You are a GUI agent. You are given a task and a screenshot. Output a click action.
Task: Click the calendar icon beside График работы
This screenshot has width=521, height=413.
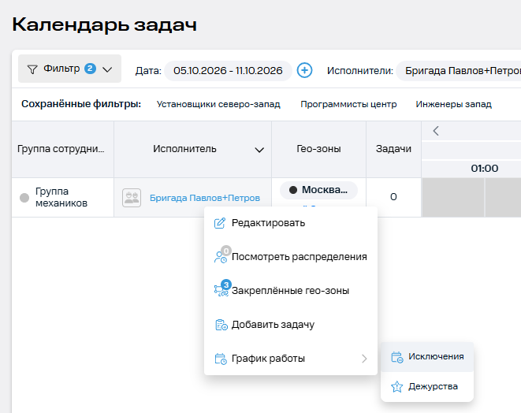[221, 359]
